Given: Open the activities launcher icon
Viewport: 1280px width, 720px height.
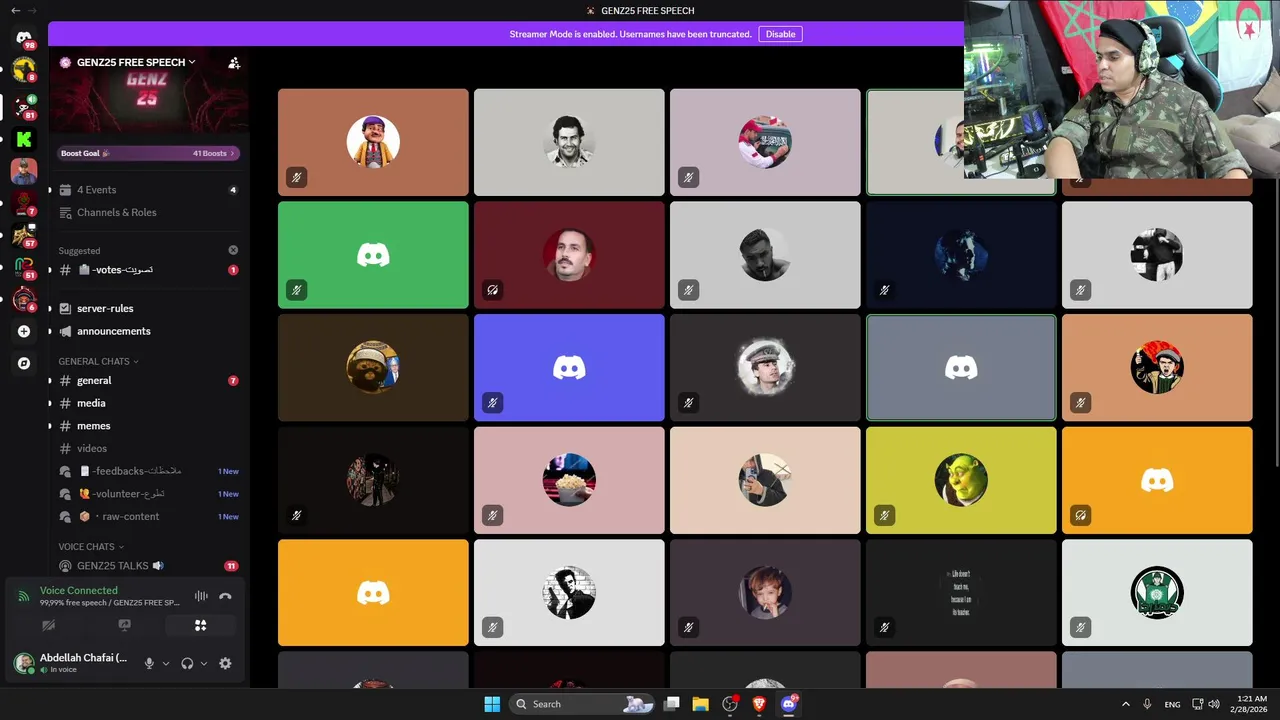Looking at the screenshot, I should pyautogui.click(x=200, y=625).
